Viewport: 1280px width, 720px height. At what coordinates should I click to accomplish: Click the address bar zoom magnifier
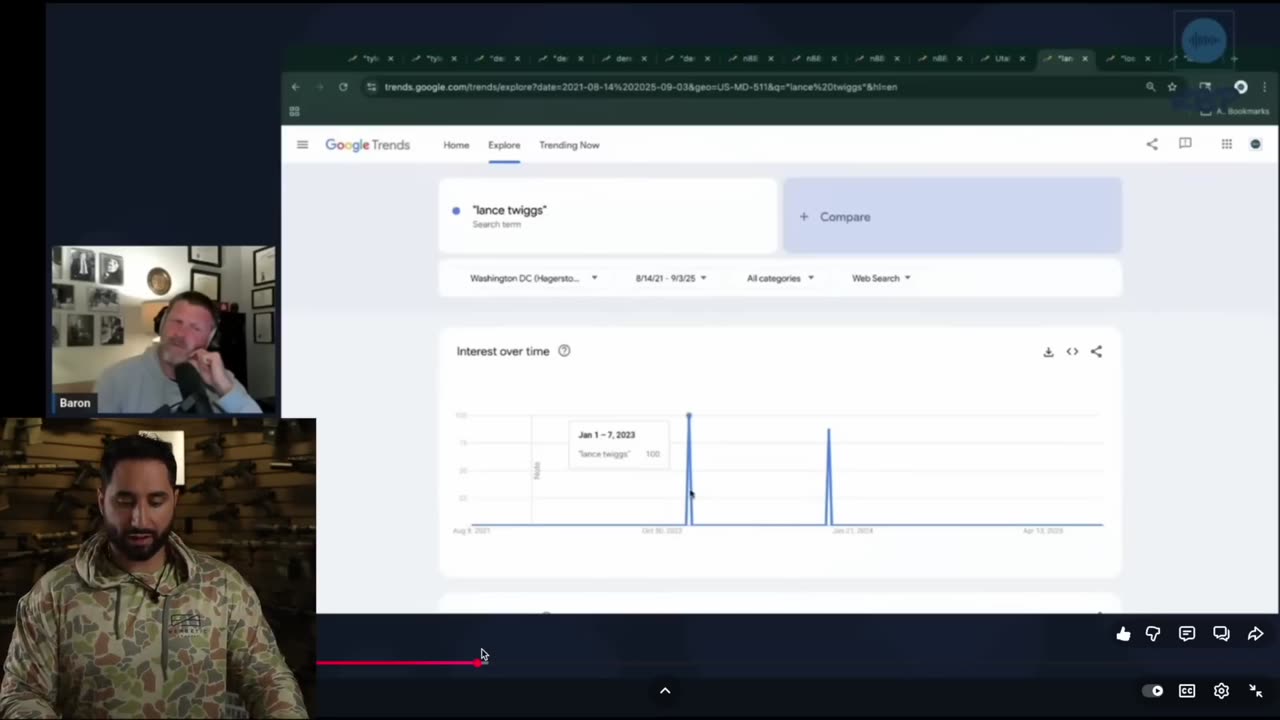click(1150, 87)
